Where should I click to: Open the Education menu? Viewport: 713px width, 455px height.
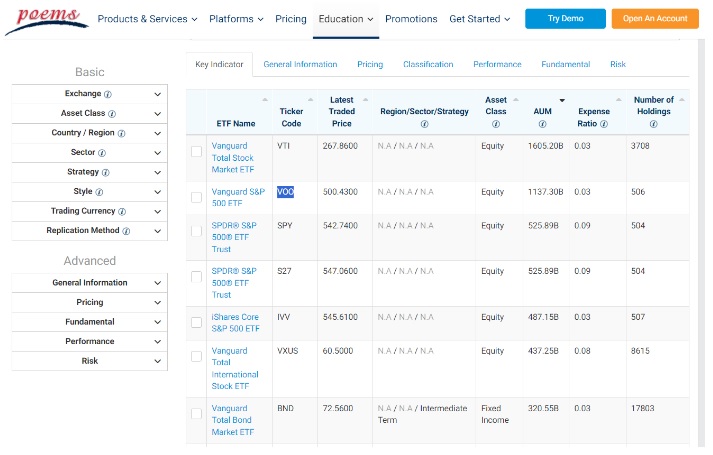coord(346,19)
